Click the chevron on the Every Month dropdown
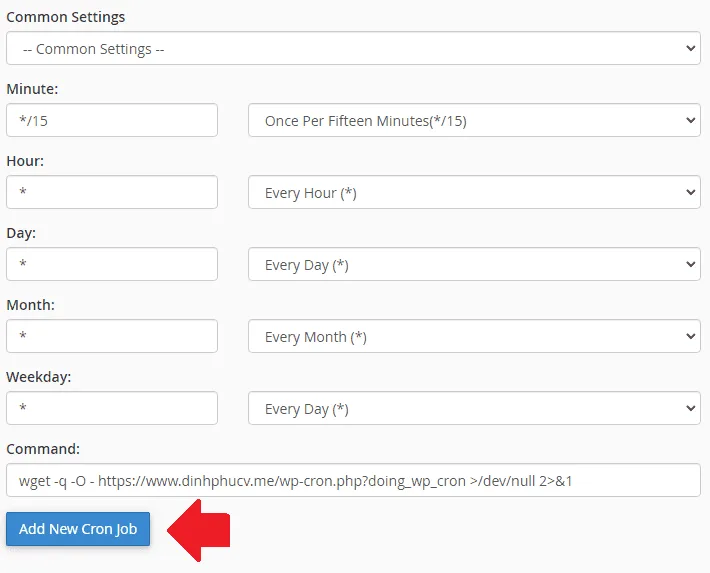This screenshot has width=710, height=573. click(x=690, y=337)
